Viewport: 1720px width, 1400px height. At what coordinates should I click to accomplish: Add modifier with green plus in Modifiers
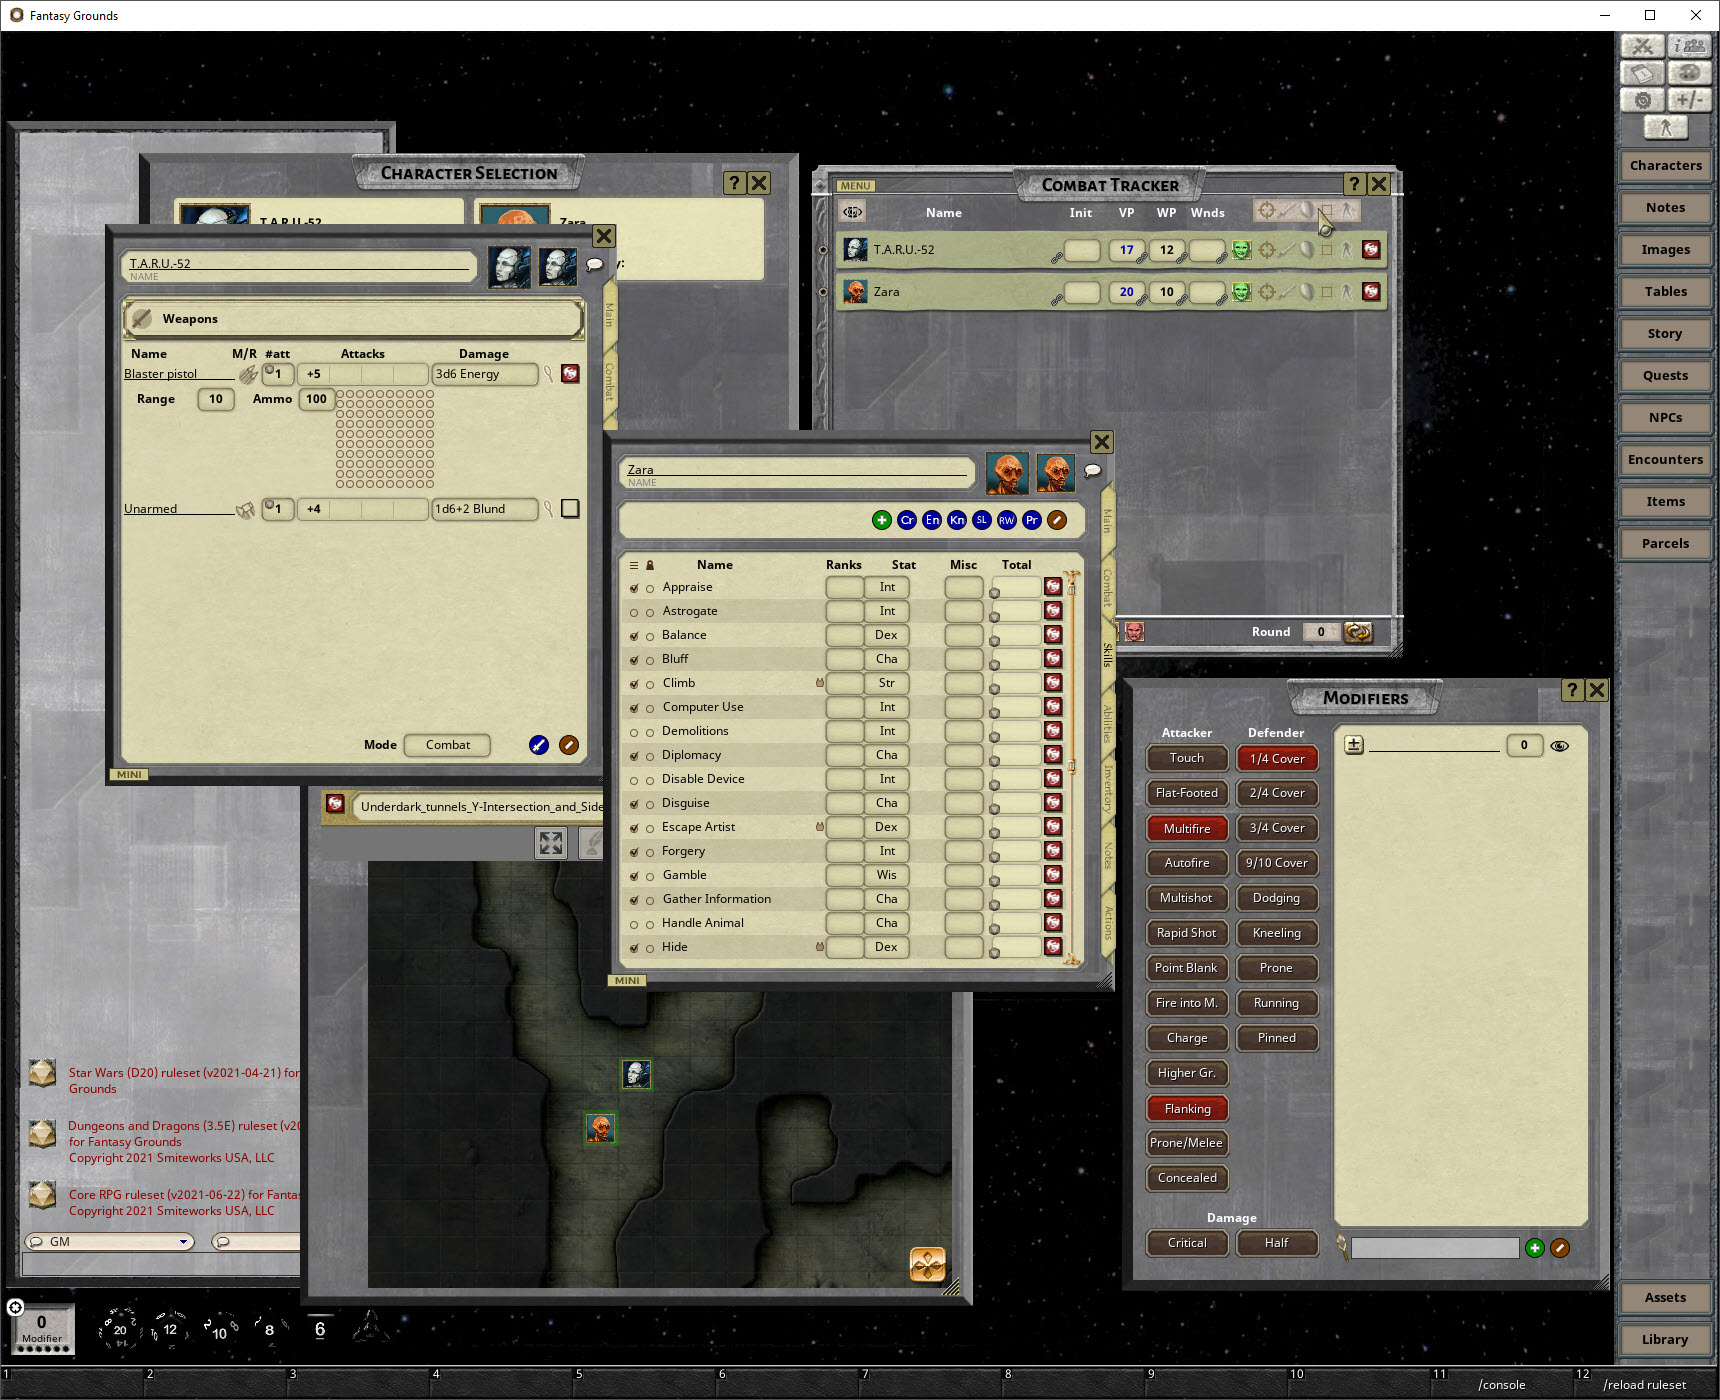point(1535,1248)
